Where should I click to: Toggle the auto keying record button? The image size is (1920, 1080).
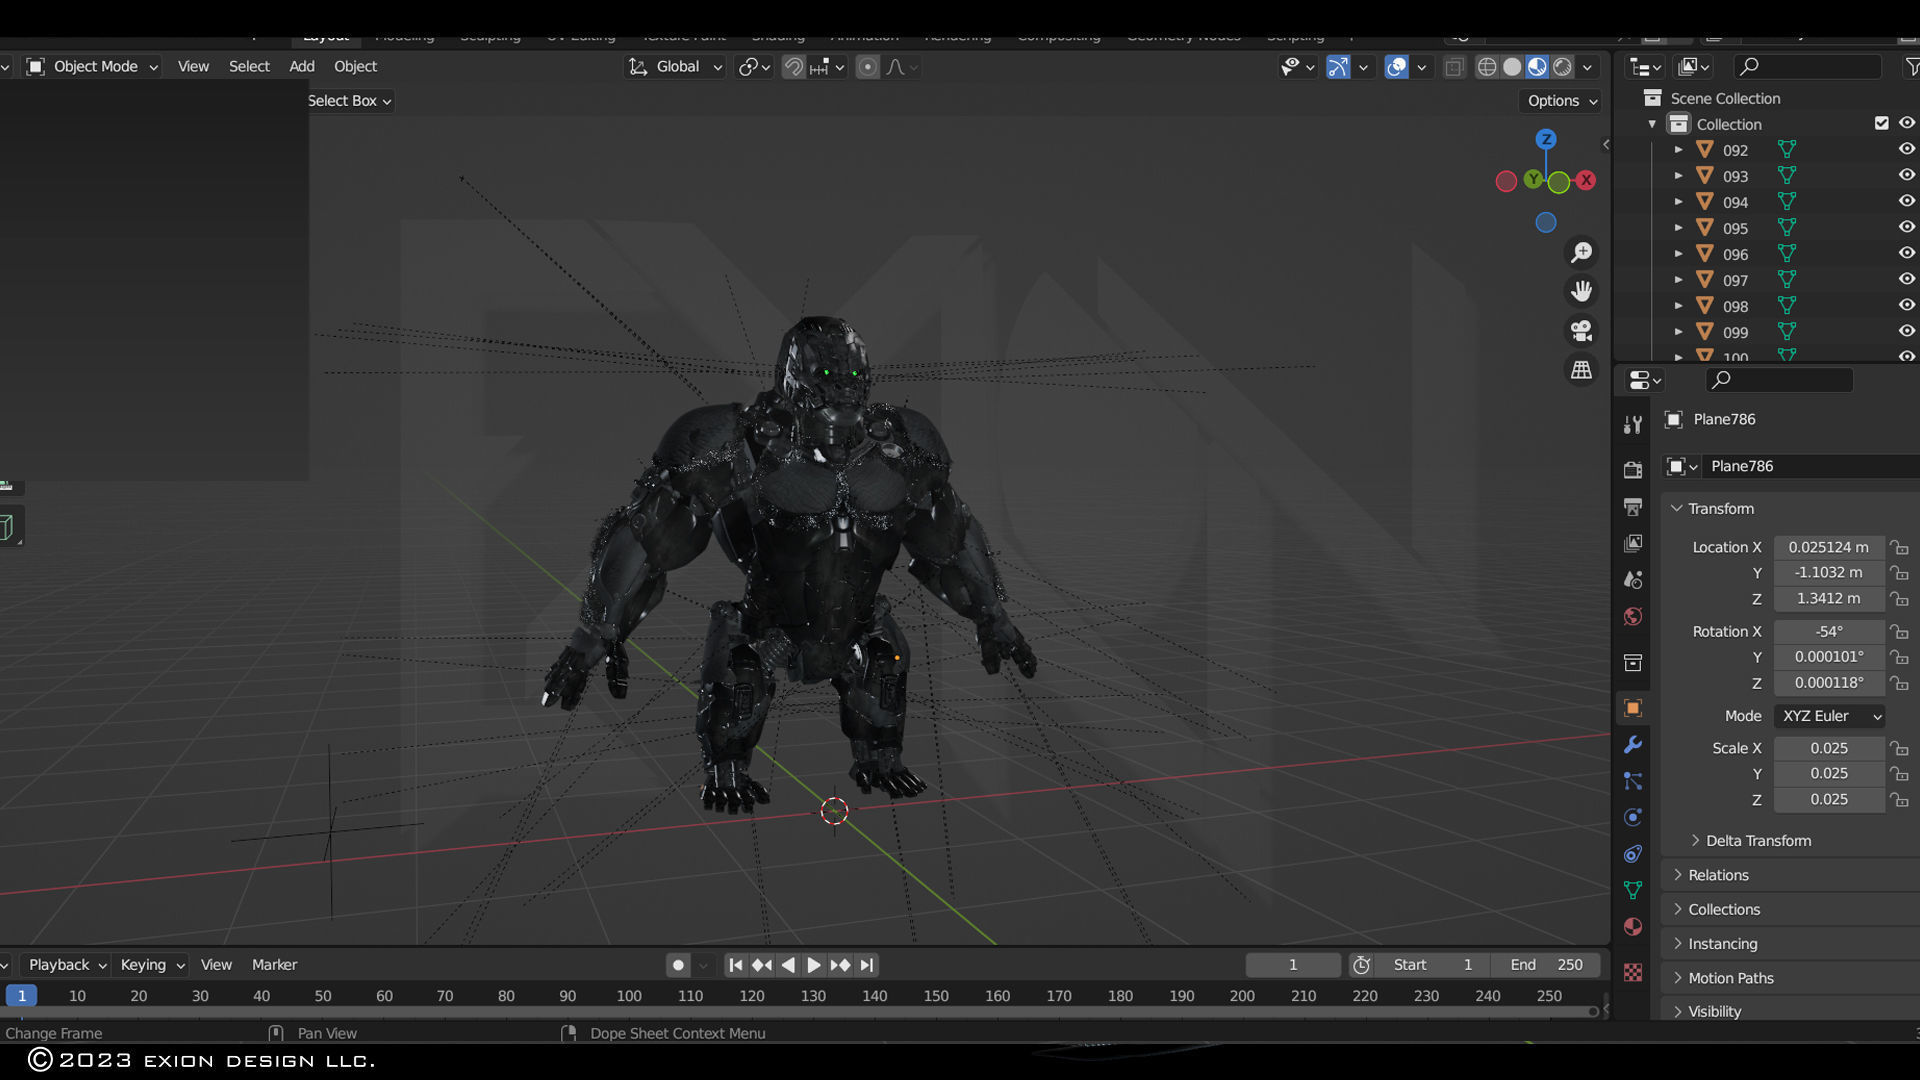[678, 965]
